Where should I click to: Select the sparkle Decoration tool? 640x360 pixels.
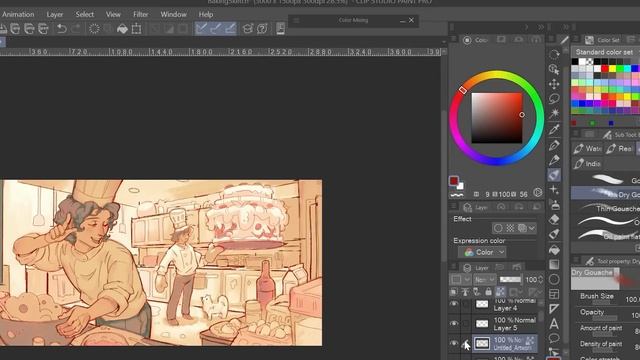coord(554,189)
